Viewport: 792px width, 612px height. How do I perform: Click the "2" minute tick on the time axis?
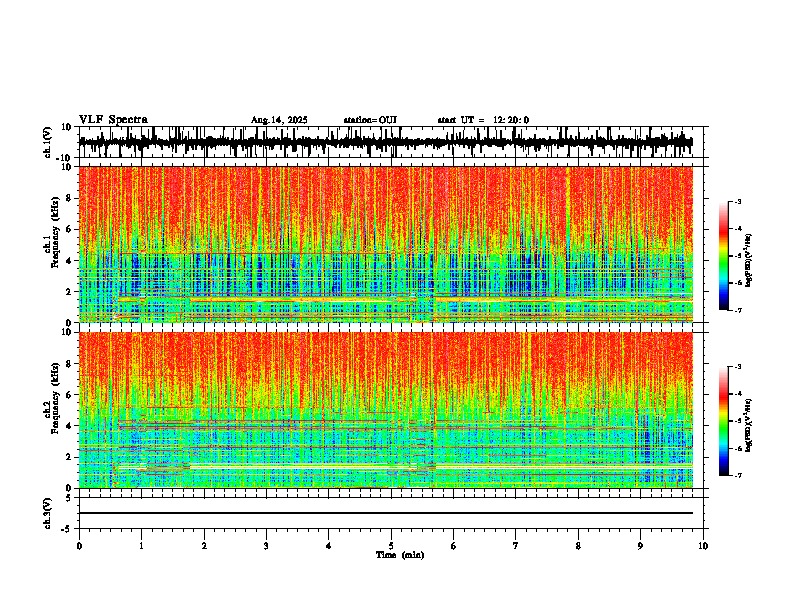pos(204,546)
